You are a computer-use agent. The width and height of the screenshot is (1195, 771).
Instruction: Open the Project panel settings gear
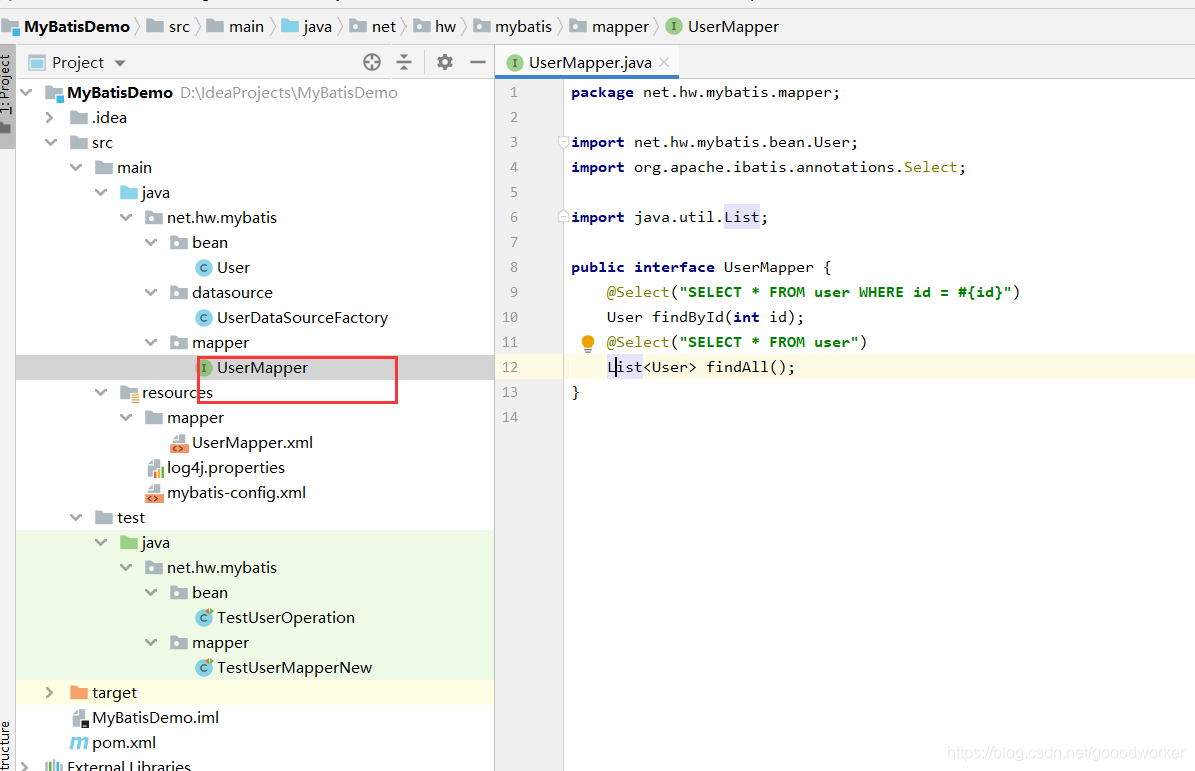coord(445,62)
